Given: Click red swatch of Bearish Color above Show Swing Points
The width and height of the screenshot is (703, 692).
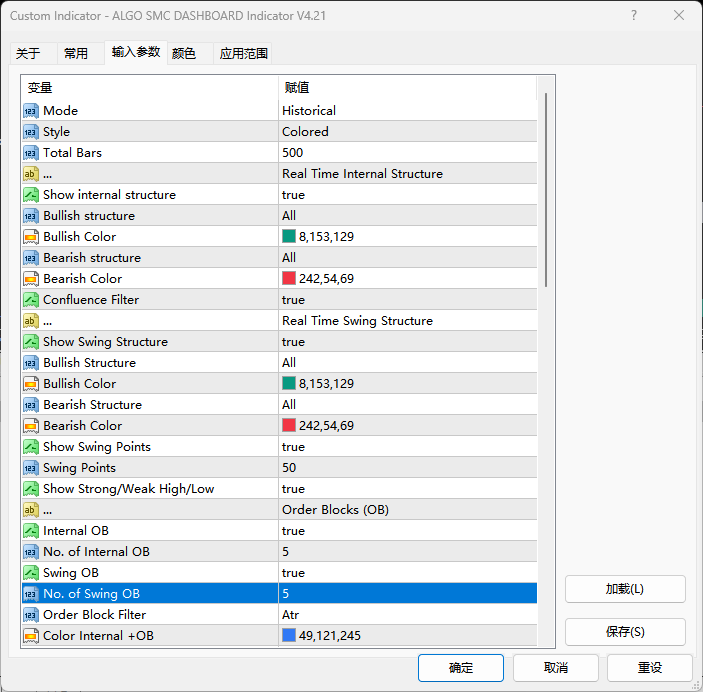Looking at the screenshot, I should [x=289, y=425].
